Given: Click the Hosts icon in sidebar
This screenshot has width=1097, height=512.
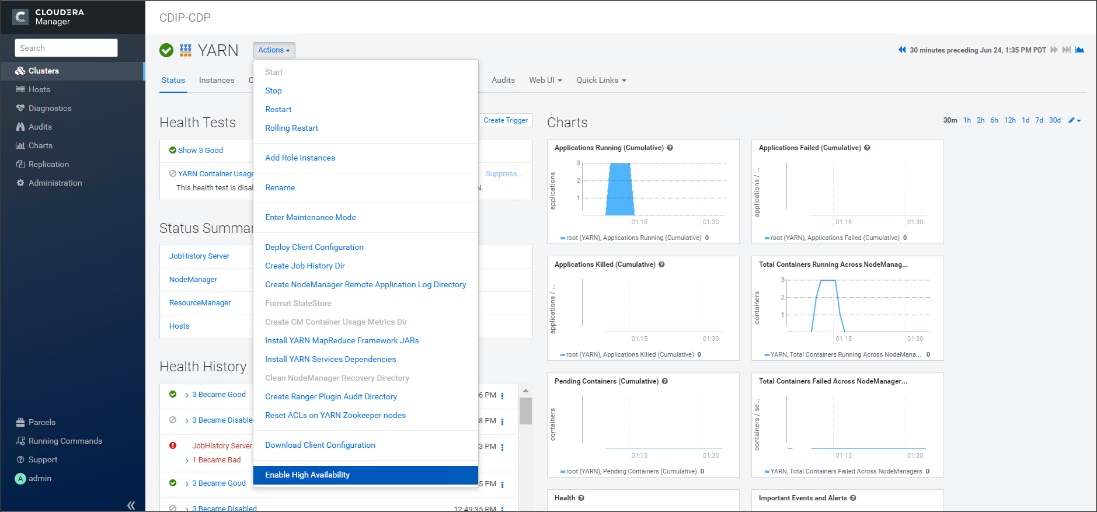Looking at the screenshot, I should 20,90.
